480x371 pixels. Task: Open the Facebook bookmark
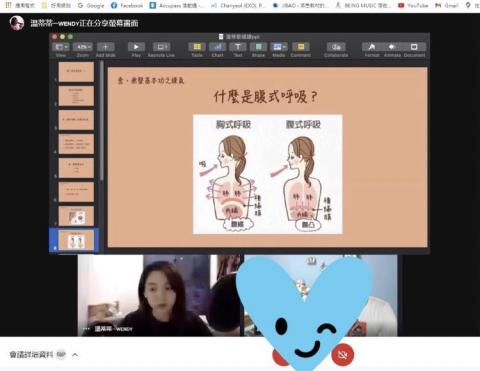[x=127, y=5]
